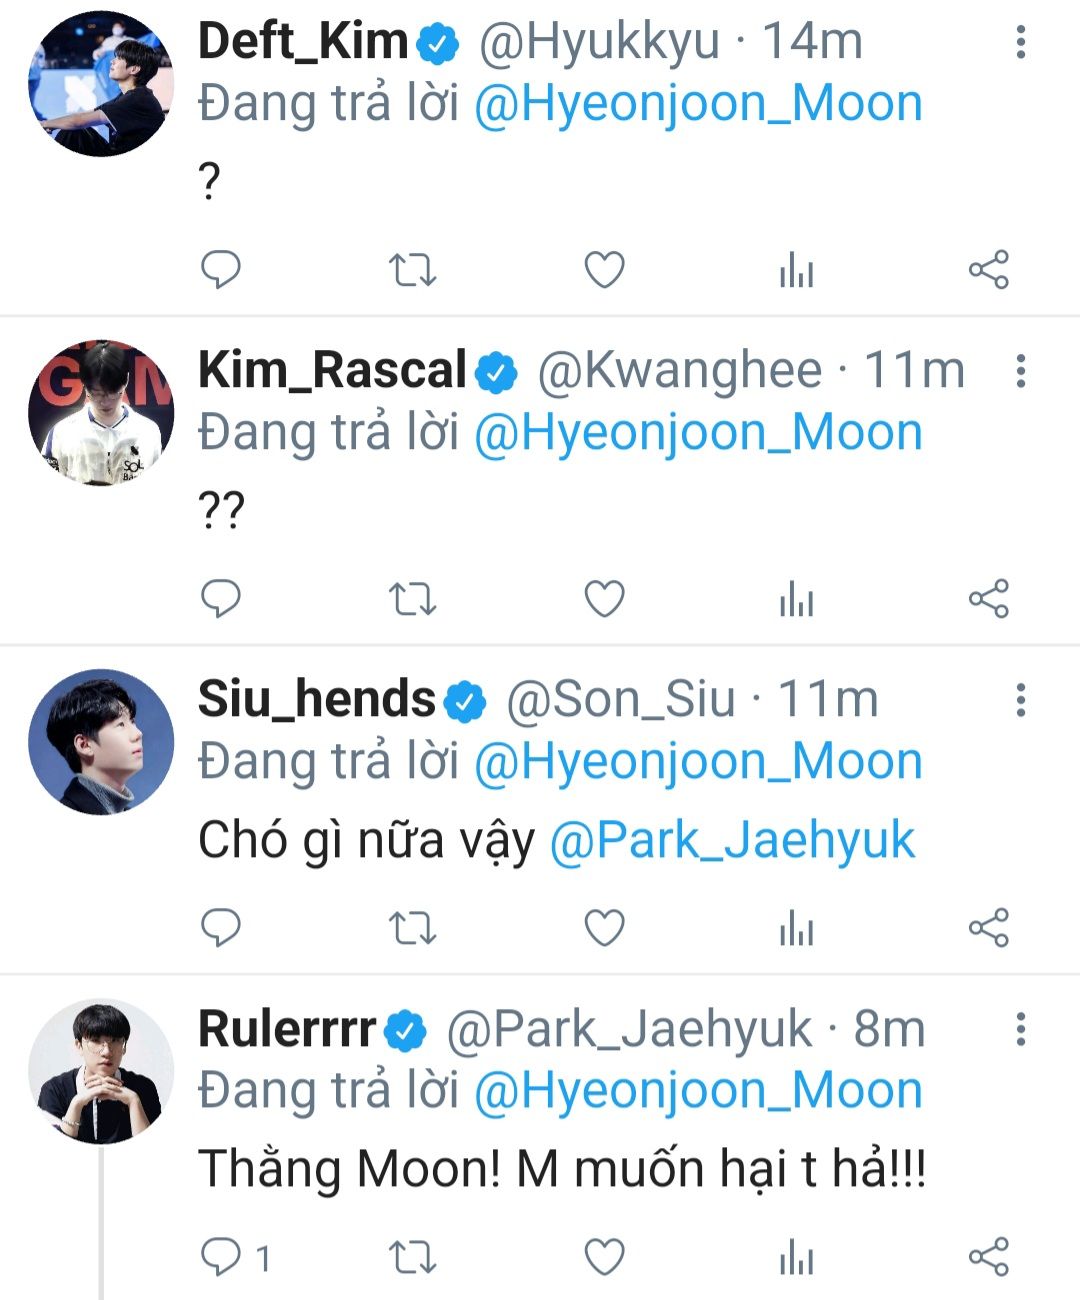Open reply thread on Rulerrrr's tweet
The width and height of the screenshot is (1080, 1300).
(x=221, y=1257)
